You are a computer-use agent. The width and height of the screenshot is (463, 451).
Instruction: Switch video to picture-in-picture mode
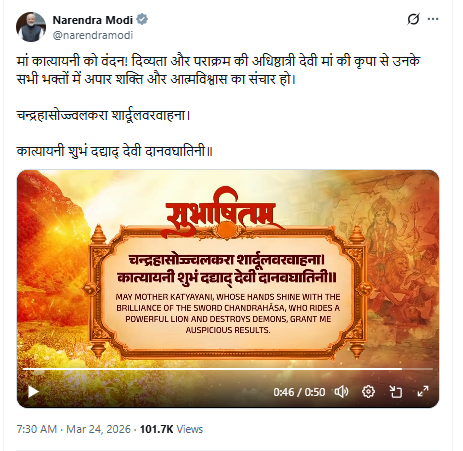coord(396,392)
